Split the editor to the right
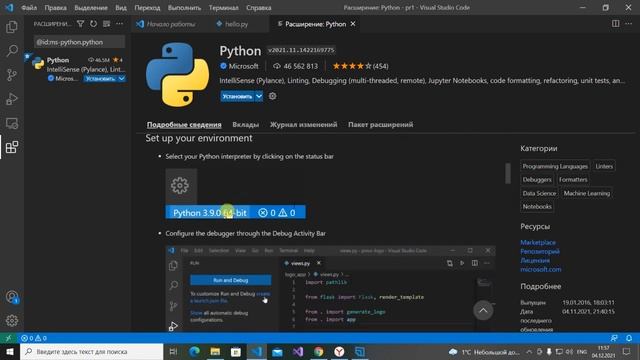This screenshot has height=360, width=640. [616, 24]
